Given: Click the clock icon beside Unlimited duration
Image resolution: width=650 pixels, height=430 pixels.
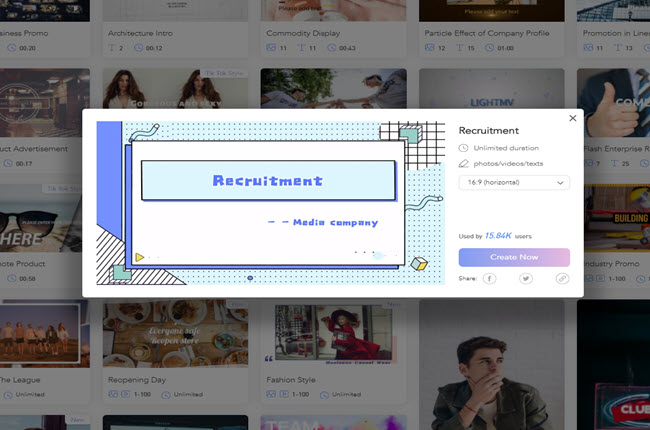Looking at the screenshot, I should [x=463, y=148].
